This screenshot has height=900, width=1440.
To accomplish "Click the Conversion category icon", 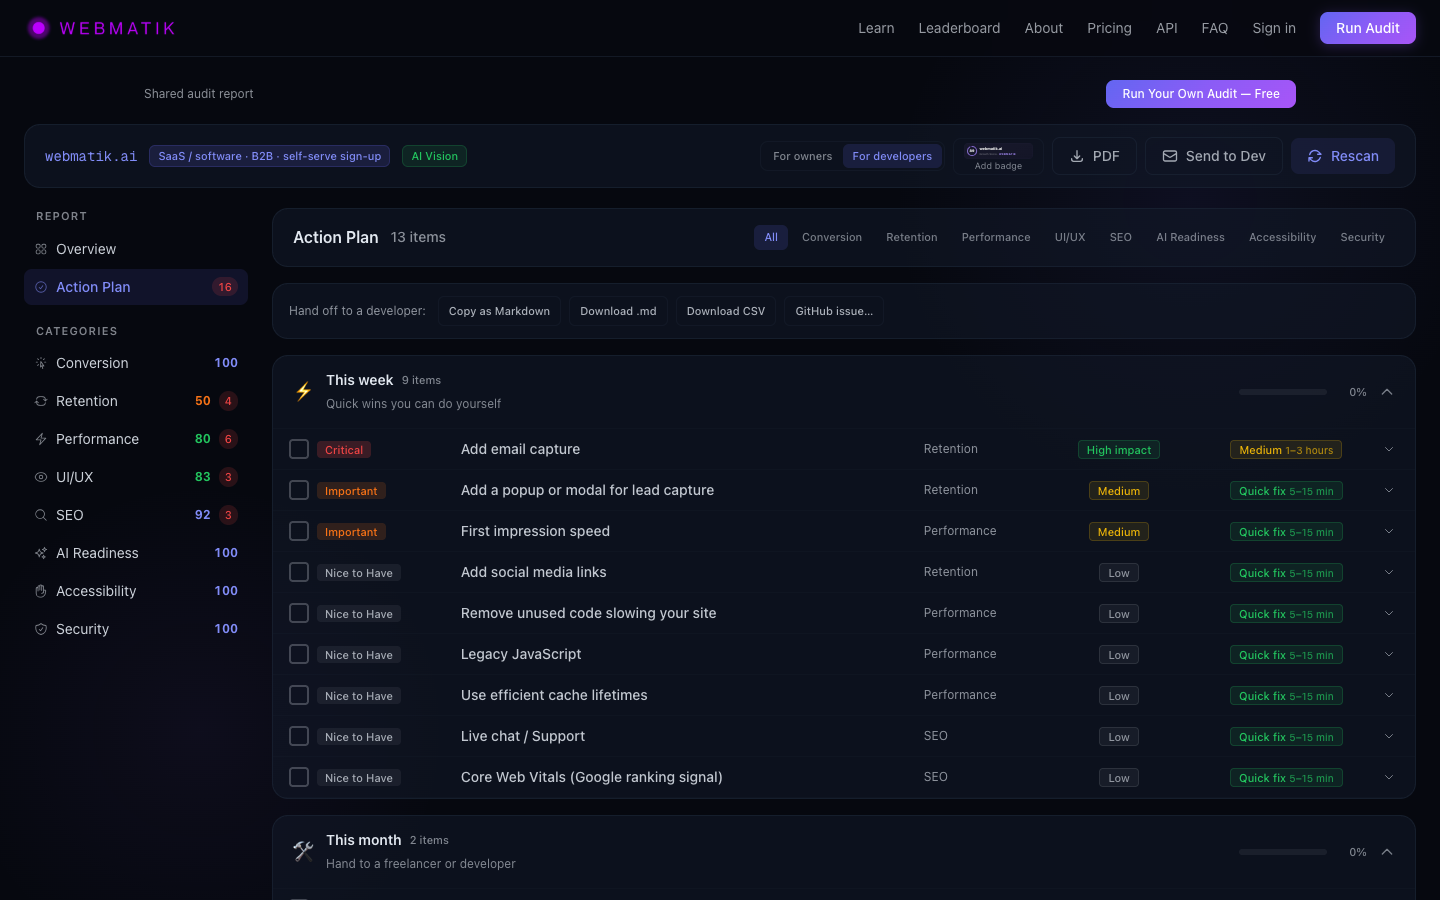I will pos(41,363).
